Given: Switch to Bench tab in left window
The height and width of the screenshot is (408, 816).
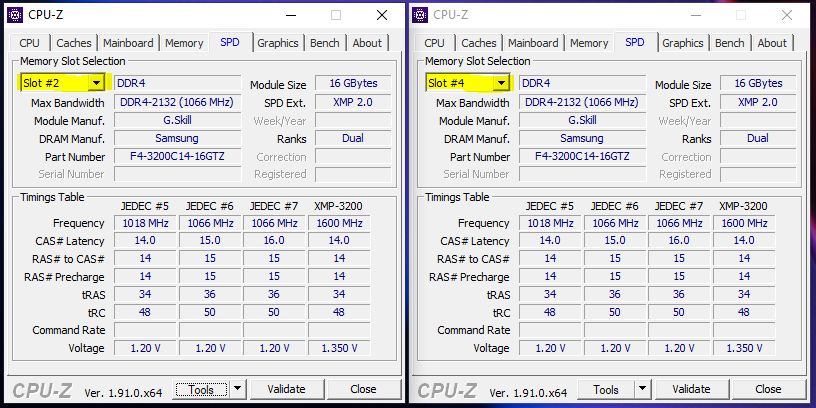Looking at the screenshot, I should pos(325,43).
